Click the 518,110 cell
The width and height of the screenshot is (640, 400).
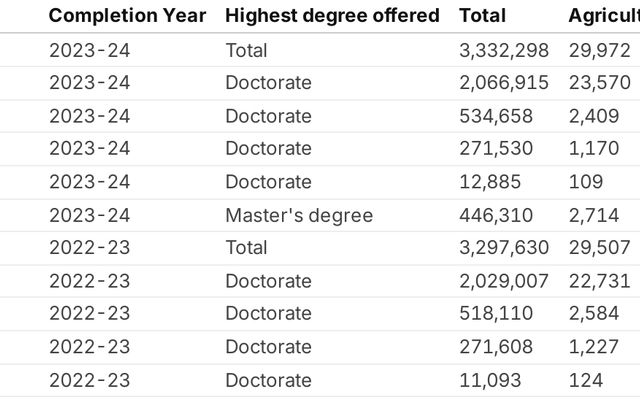(496, 314)
